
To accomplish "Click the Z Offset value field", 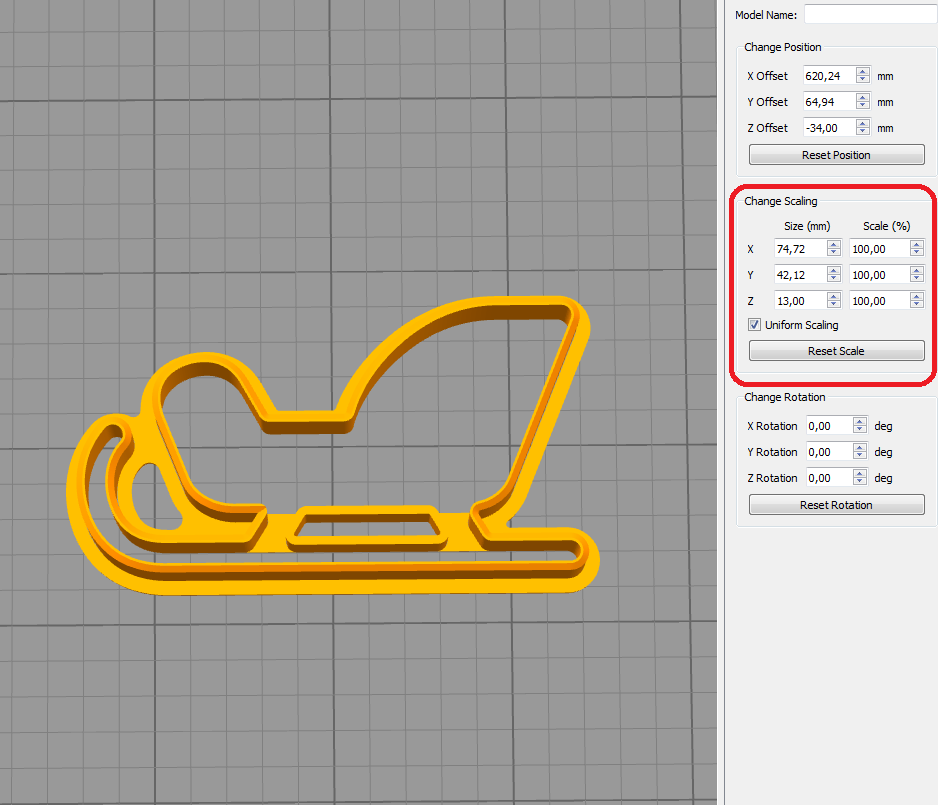I will point(829,127).
